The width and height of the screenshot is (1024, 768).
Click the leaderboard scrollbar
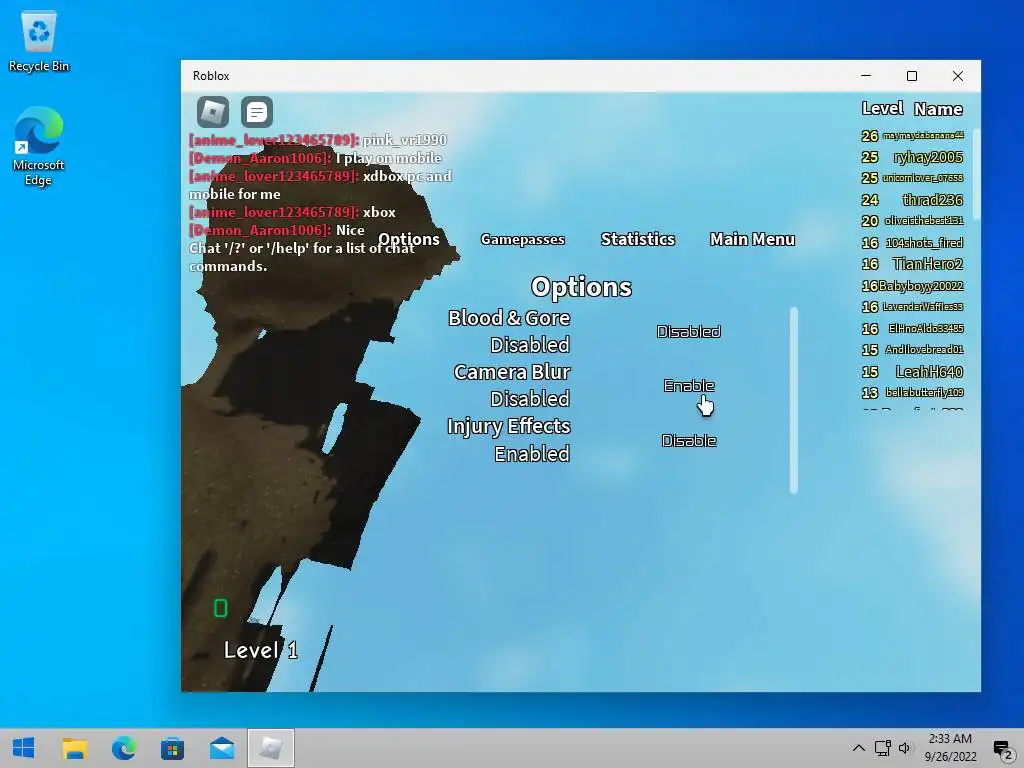(x=976, y=174)
